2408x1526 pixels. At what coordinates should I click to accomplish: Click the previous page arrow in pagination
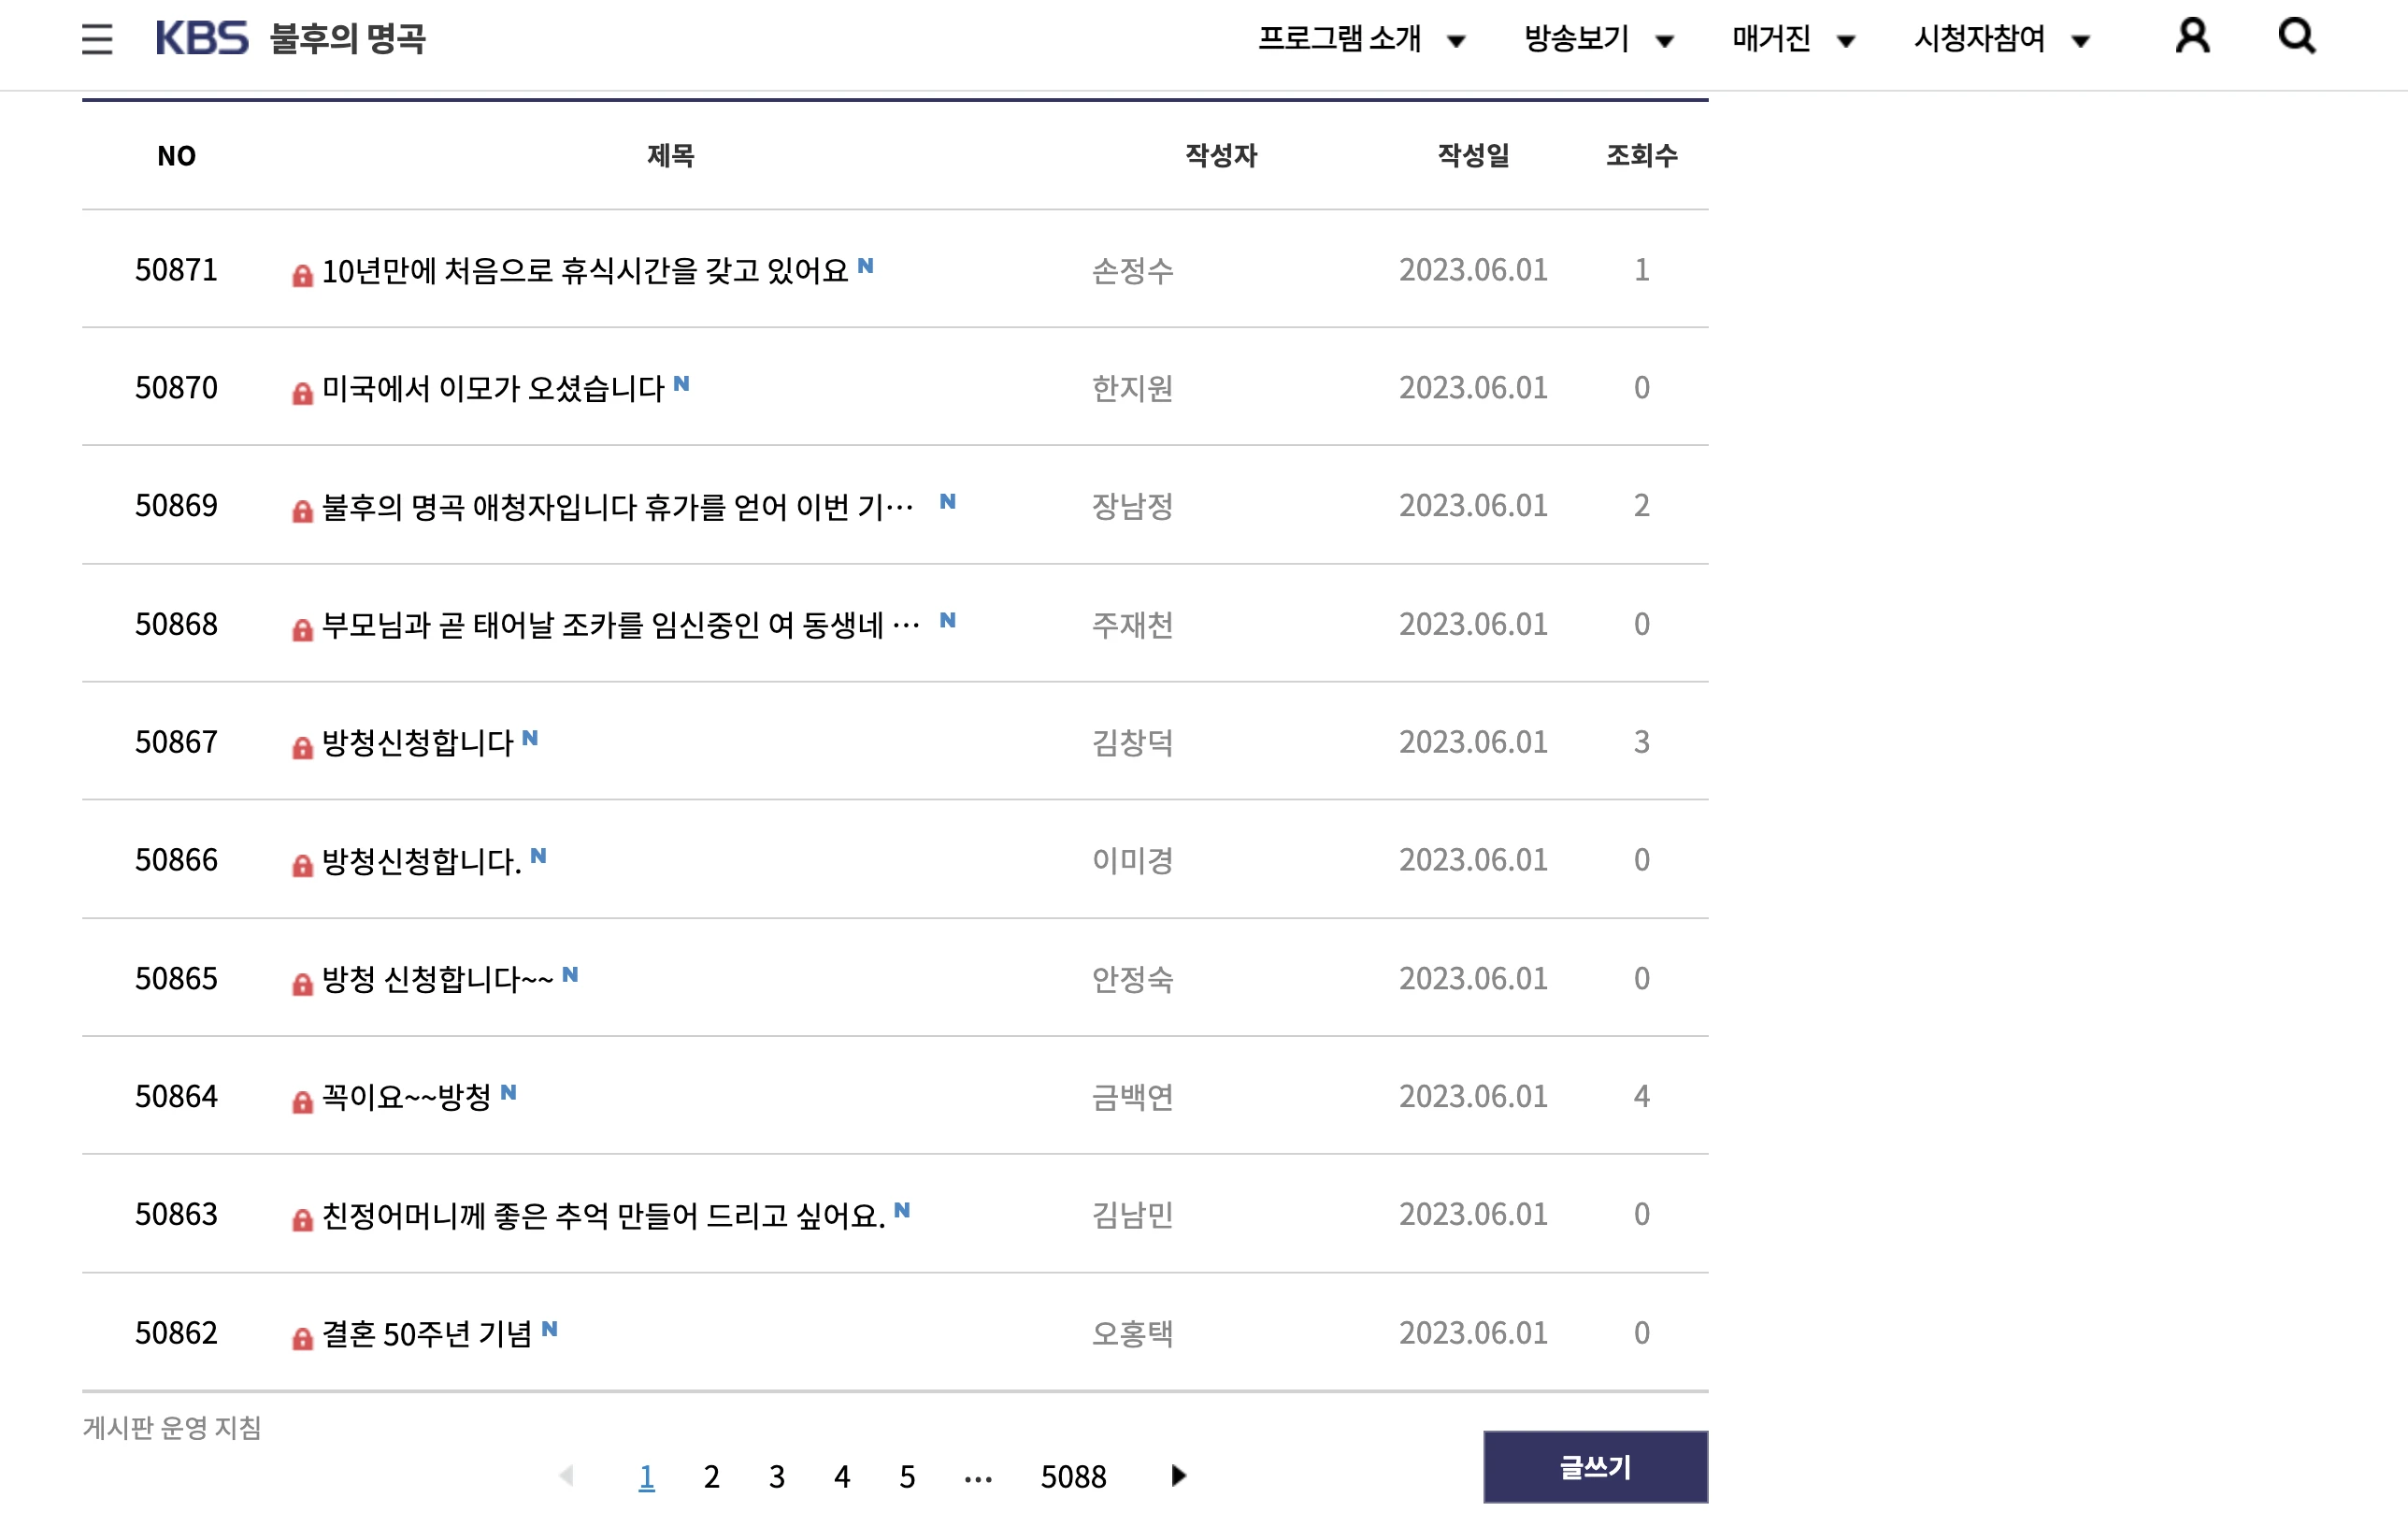[x=567, y=1476]
